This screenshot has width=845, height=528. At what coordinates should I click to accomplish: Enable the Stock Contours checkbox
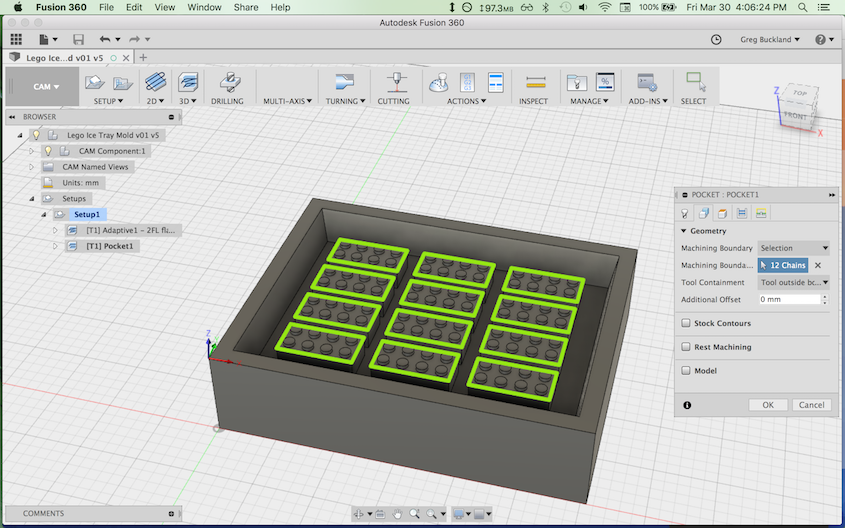point(686,323)
